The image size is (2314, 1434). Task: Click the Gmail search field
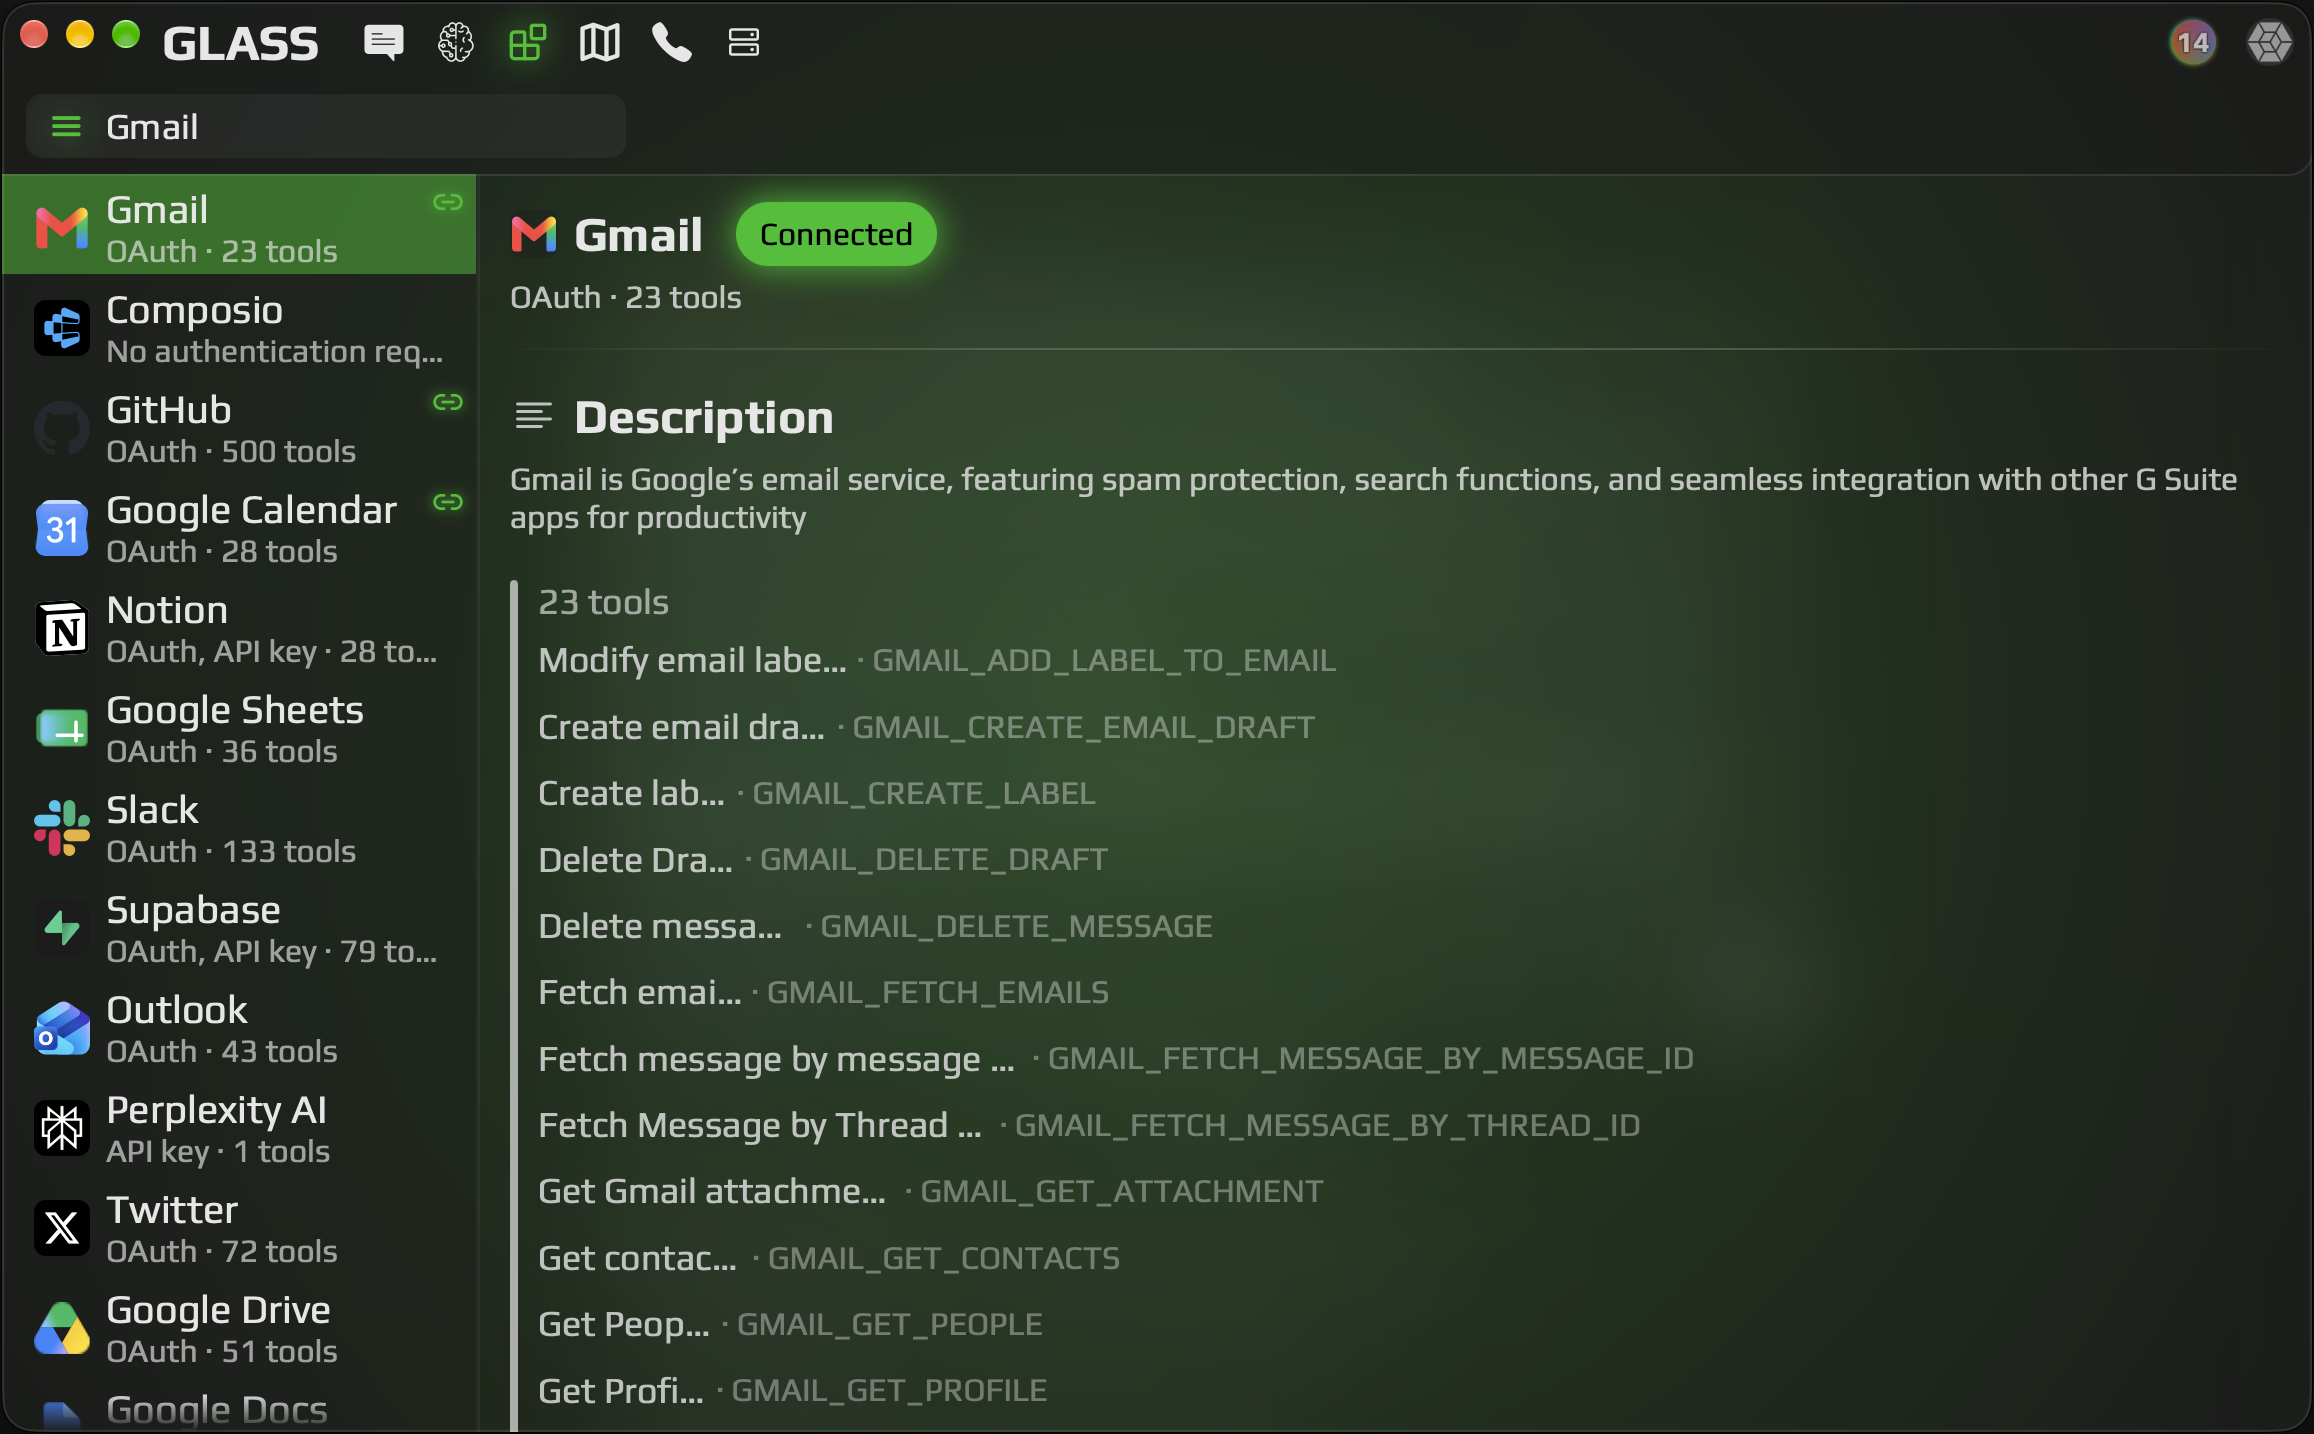coord(326,127)
